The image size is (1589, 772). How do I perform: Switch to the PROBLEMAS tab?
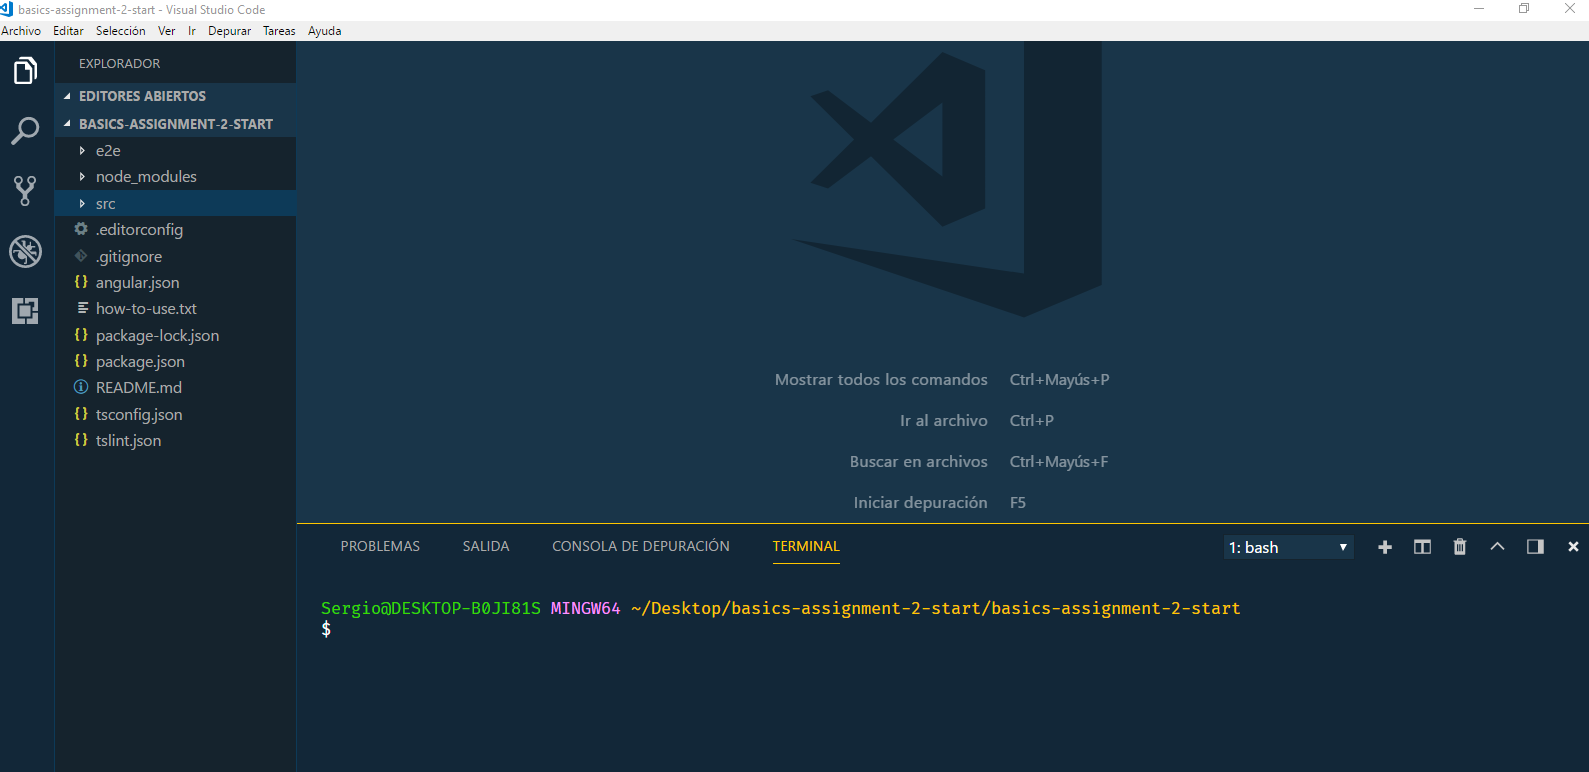[x=380, y=546]
